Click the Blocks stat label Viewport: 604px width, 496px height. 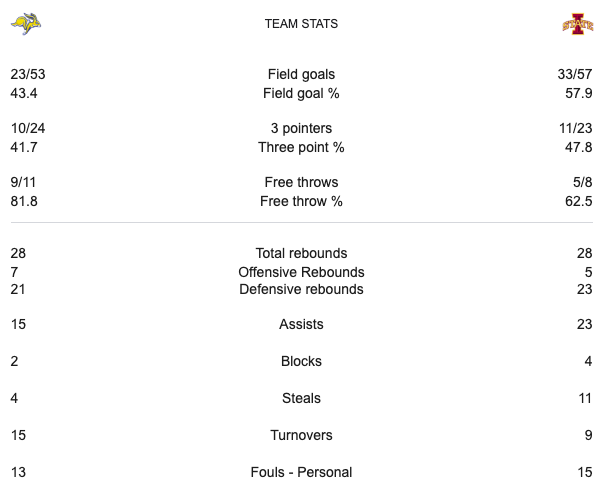pyautogui.click(x=301, y=361)
